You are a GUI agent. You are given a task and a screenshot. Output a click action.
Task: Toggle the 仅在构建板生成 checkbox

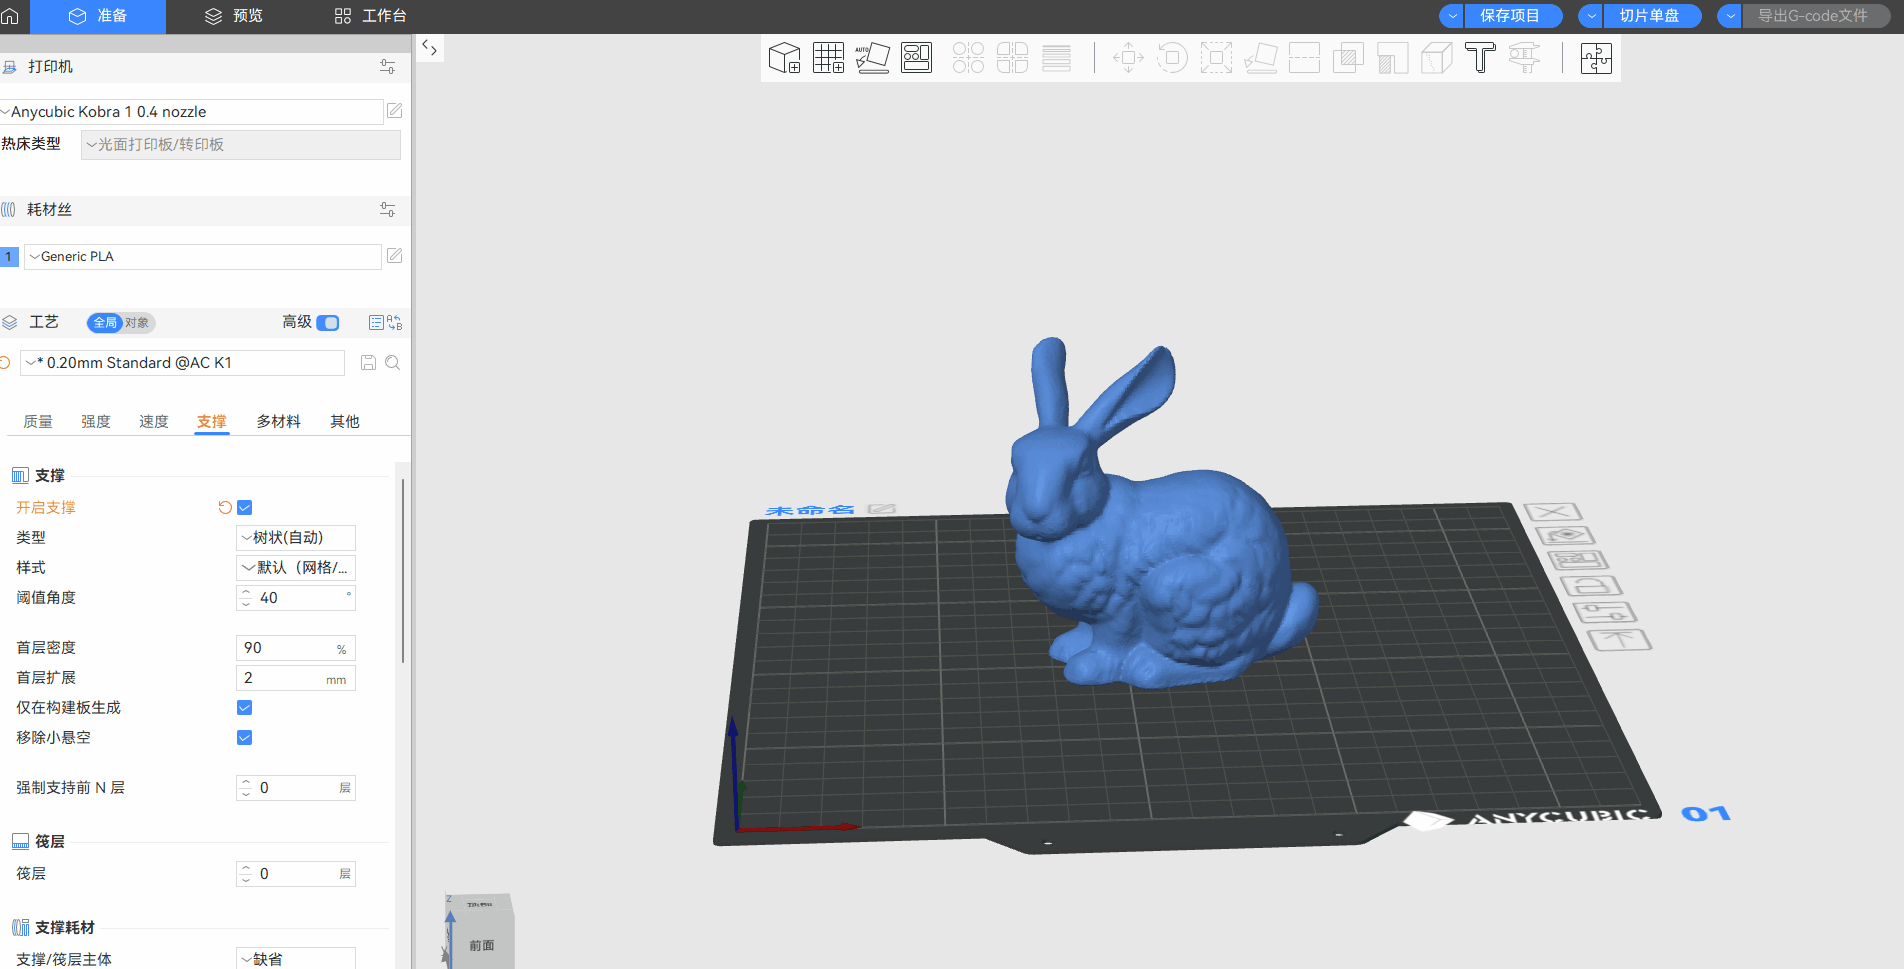[245, 708]
